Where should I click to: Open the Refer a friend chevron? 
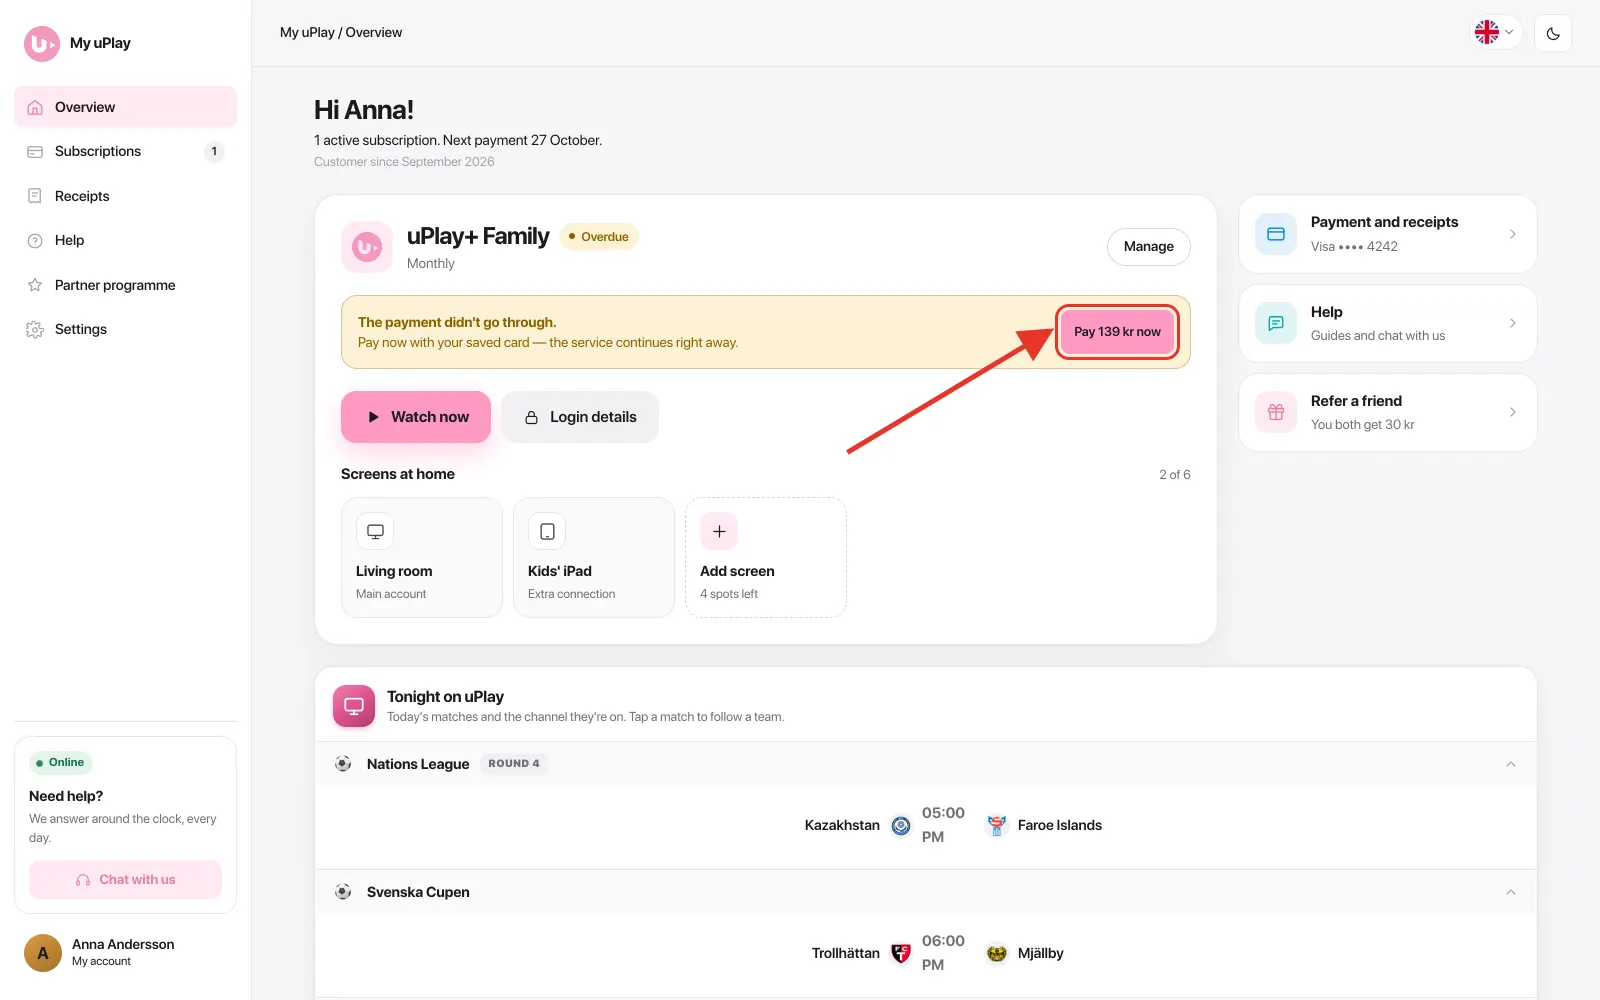point(1512,412)
